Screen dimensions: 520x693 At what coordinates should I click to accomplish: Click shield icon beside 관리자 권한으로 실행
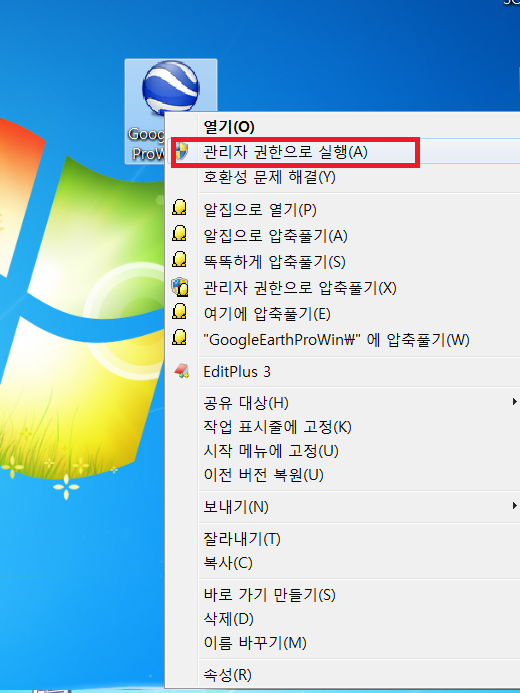point(181,152)
